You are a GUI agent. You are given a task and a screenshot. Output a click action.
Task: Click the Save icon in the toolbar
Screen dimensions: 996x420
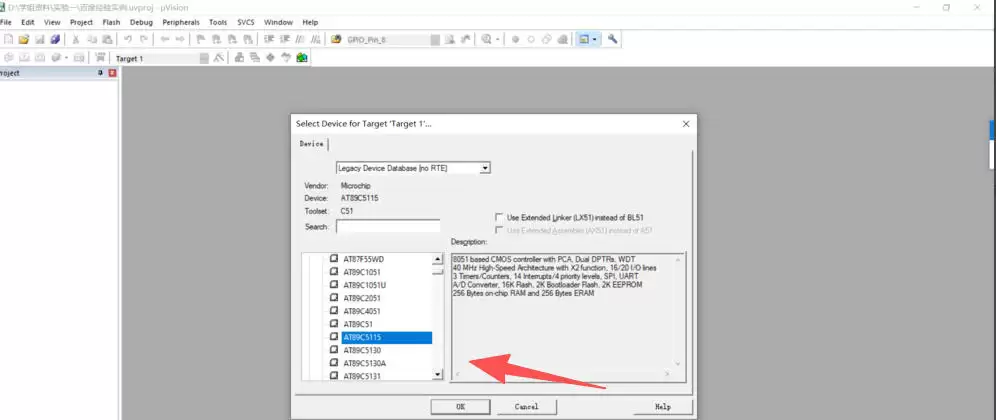click(39, 39)
